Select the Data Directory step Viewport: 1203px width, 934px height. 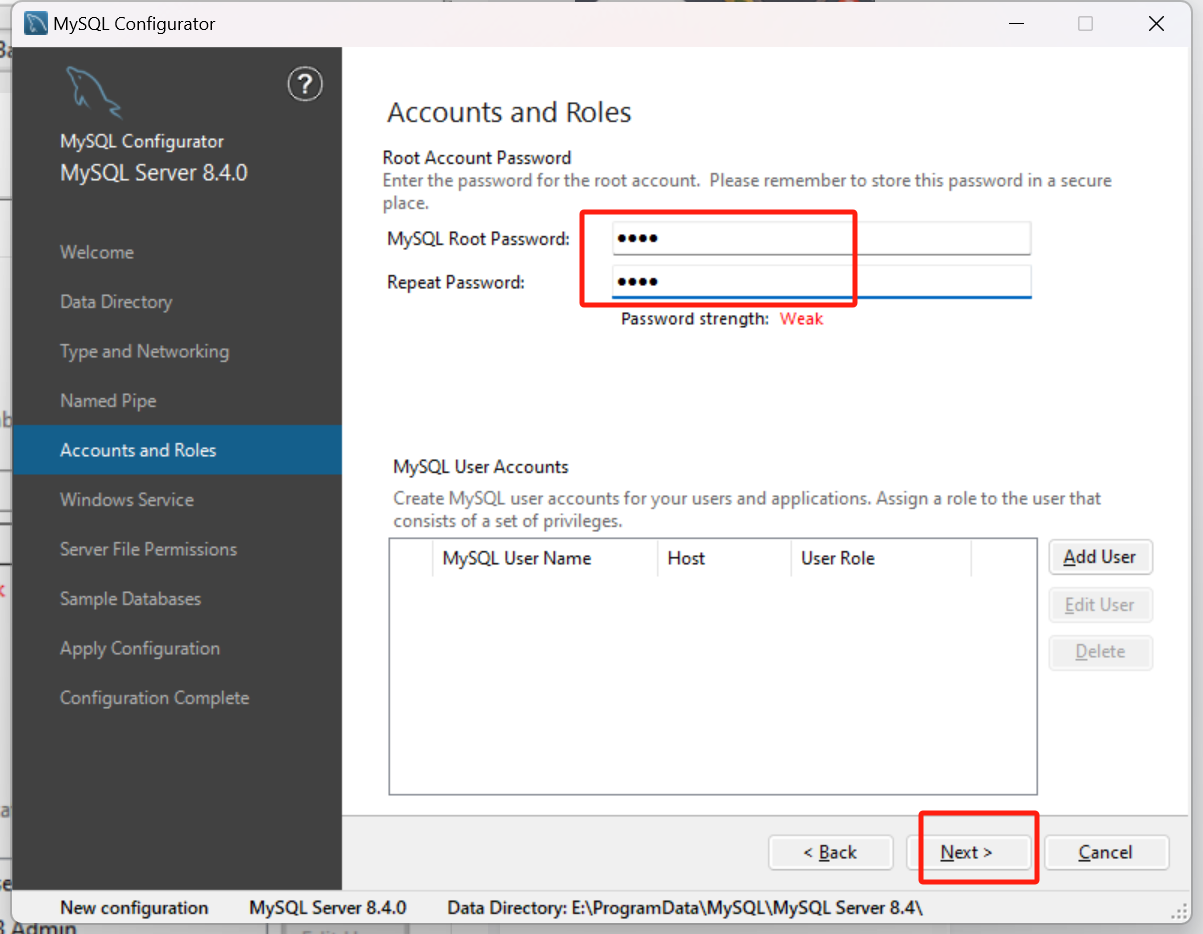pos(116,302)
